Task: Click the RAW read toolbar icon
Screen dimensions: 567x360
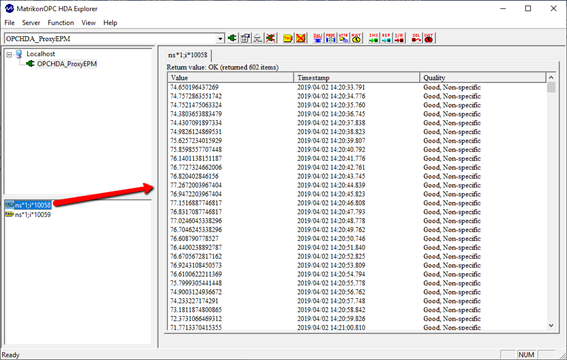Action: (x=318, y=38)
